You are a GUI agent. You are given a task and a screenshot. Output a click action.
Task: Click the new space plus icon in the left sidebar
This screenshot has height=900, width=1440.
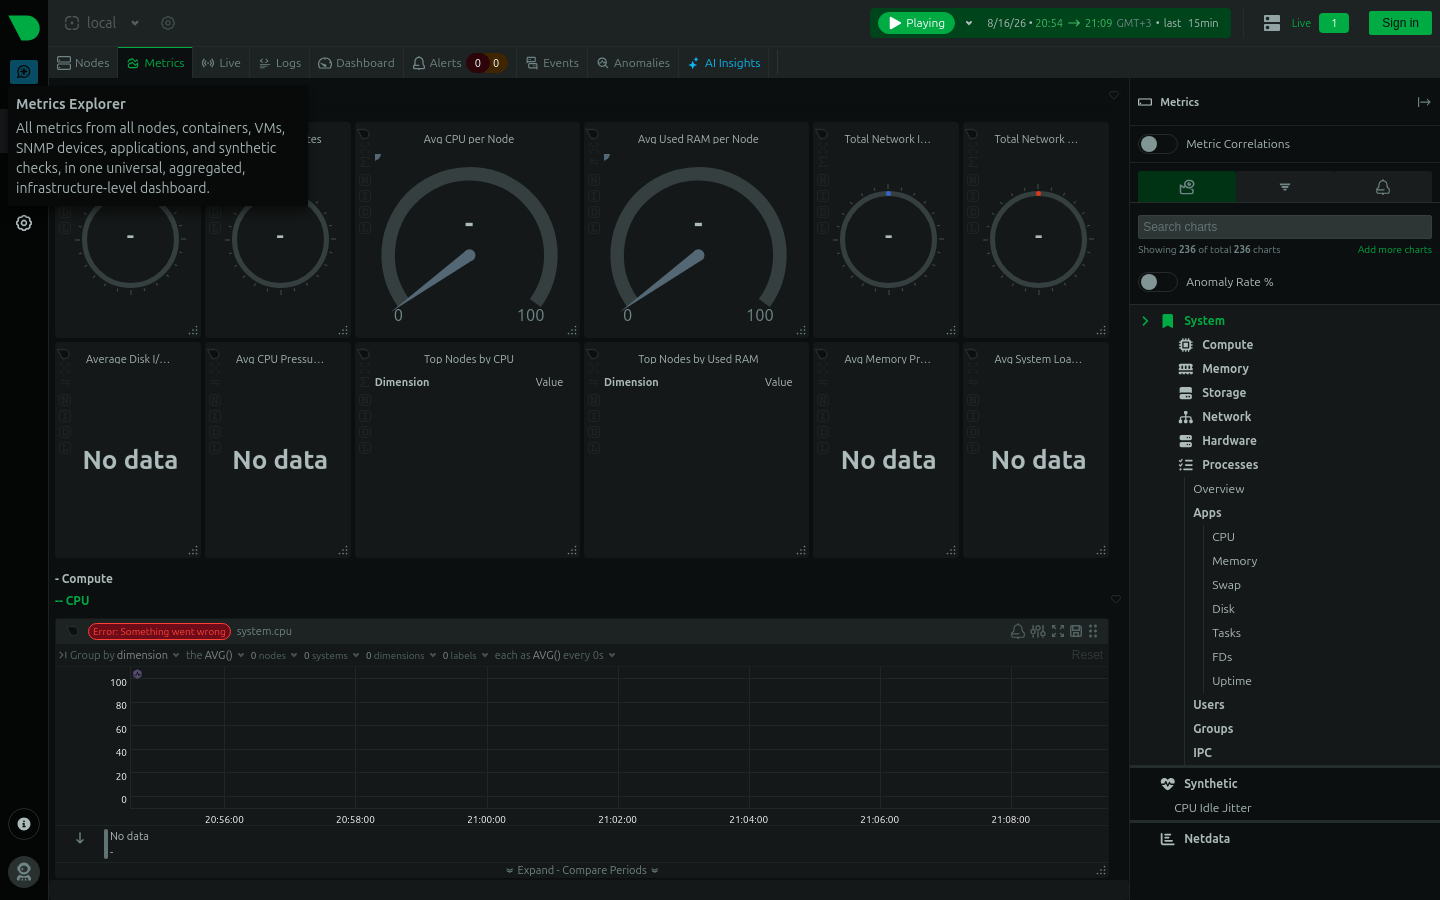[x=24, y=72]
